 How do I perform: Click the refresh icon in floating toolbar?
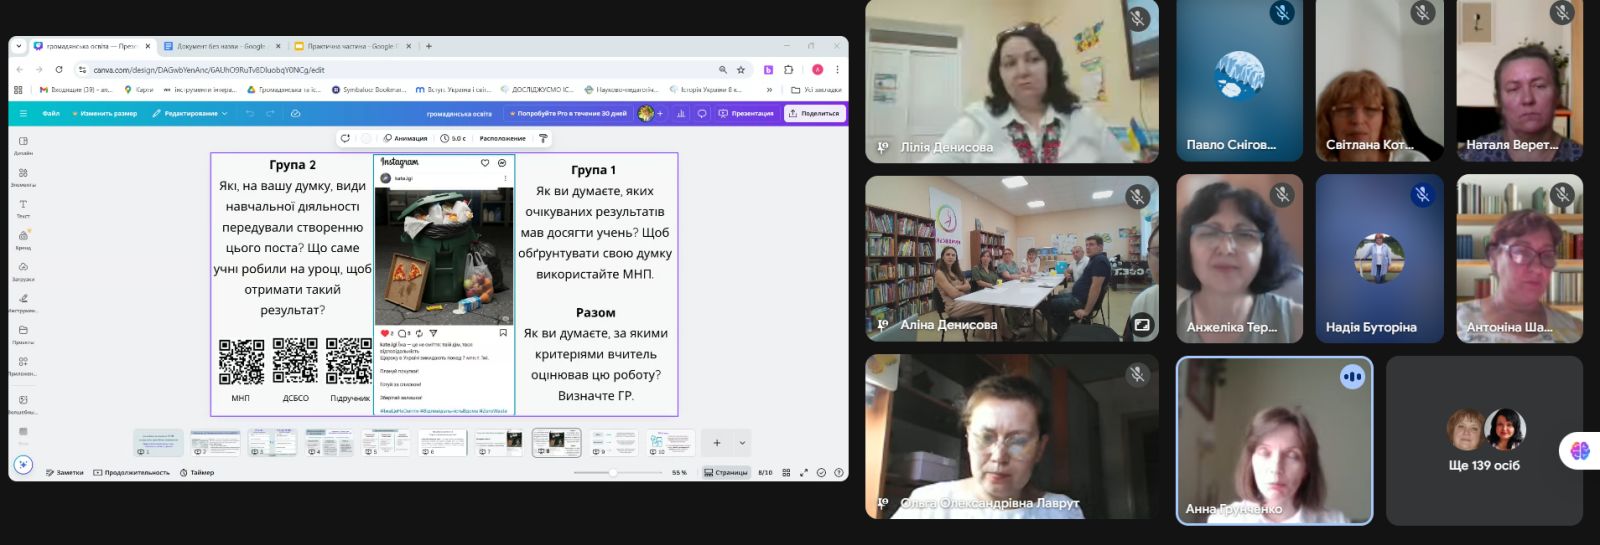click(x=345, y=138)
